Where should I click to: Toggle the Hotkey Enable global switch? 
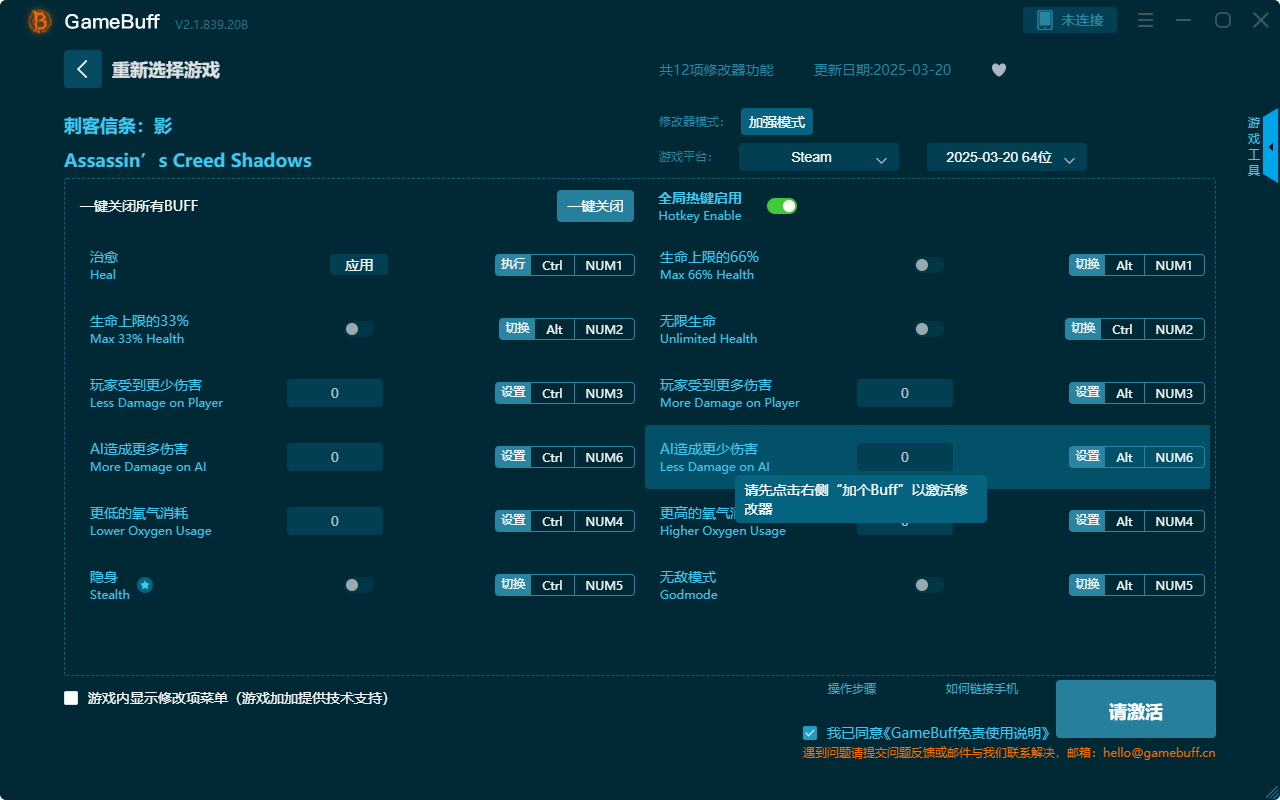(782, 205)
